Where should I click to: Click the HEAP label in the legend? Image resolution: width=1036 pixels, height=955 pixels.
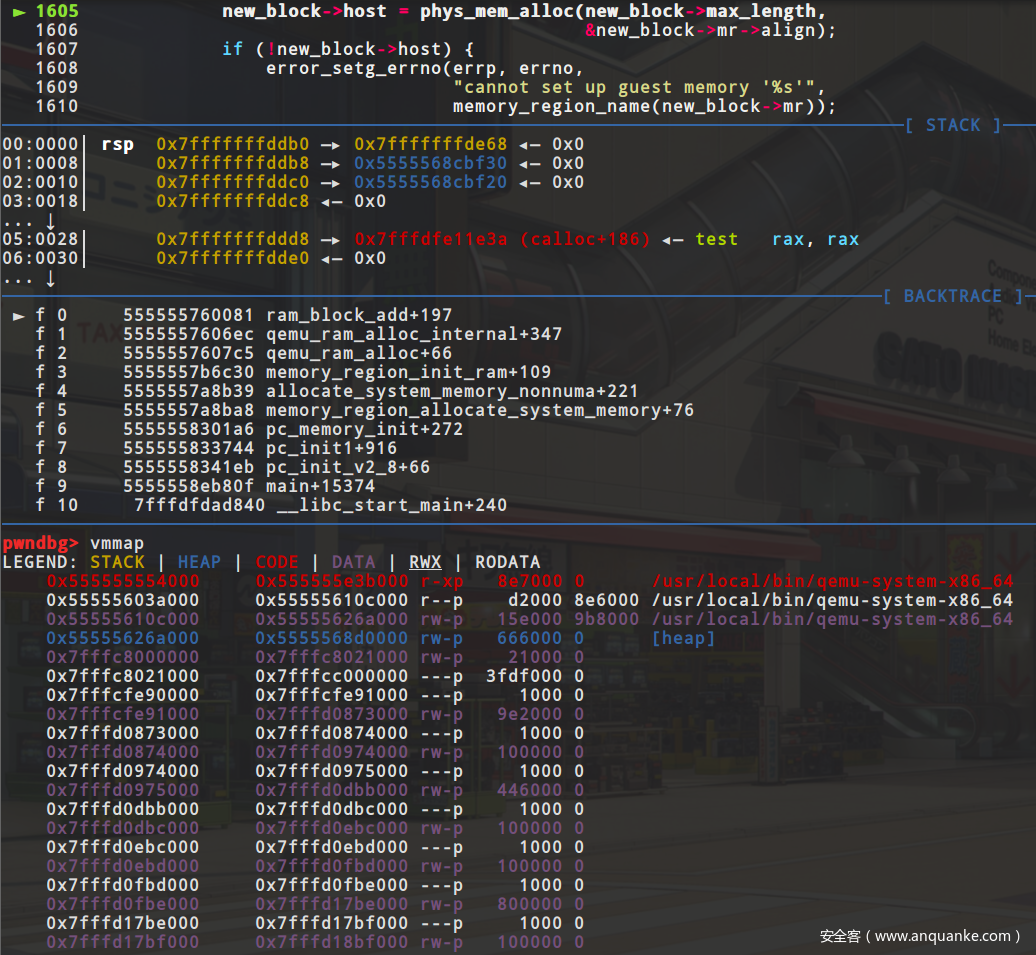coord(199,562)
